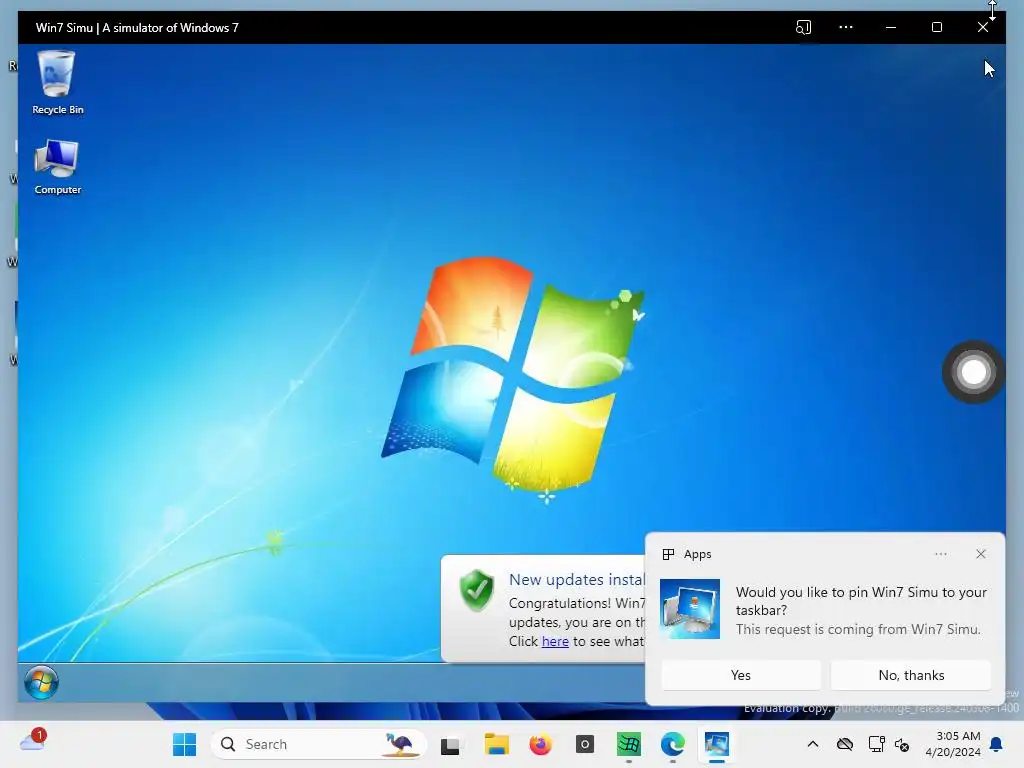1024x768 pixels.
Task: Follow the 'here' link in updates notification
Action: (555, 641)
